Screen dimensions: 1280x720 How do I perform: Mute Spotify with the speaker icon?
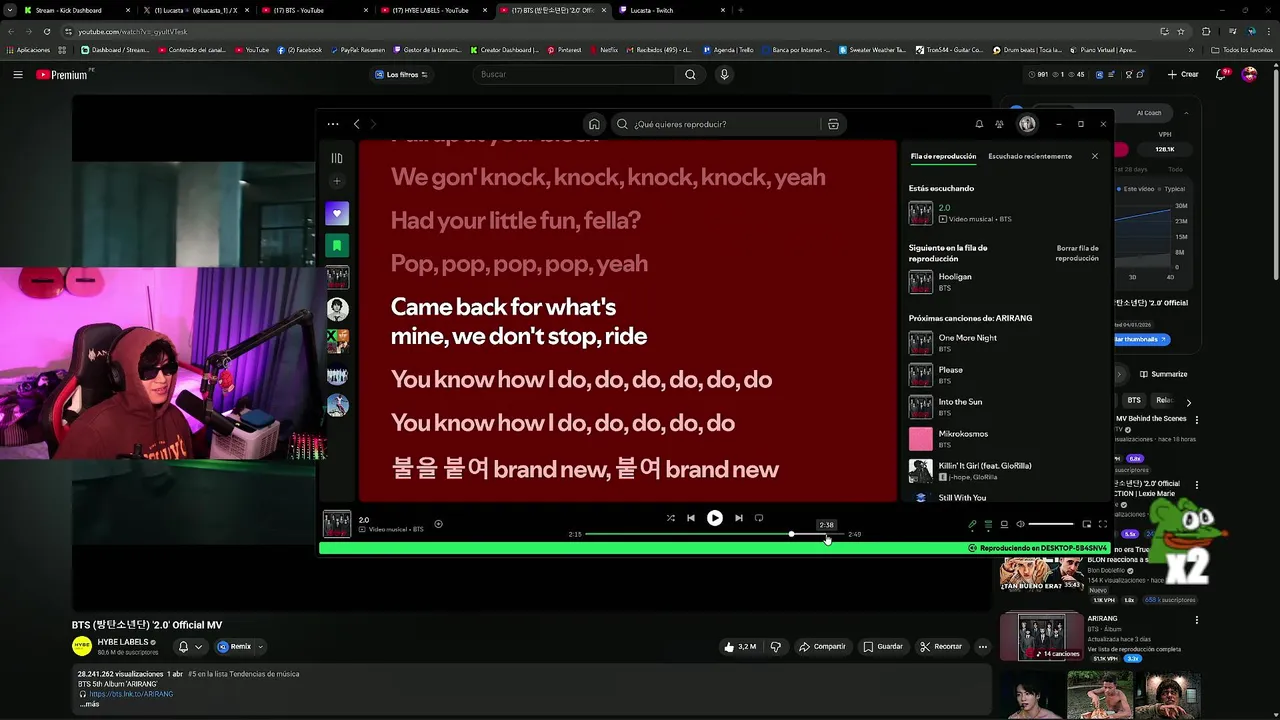click(1020, 524)
